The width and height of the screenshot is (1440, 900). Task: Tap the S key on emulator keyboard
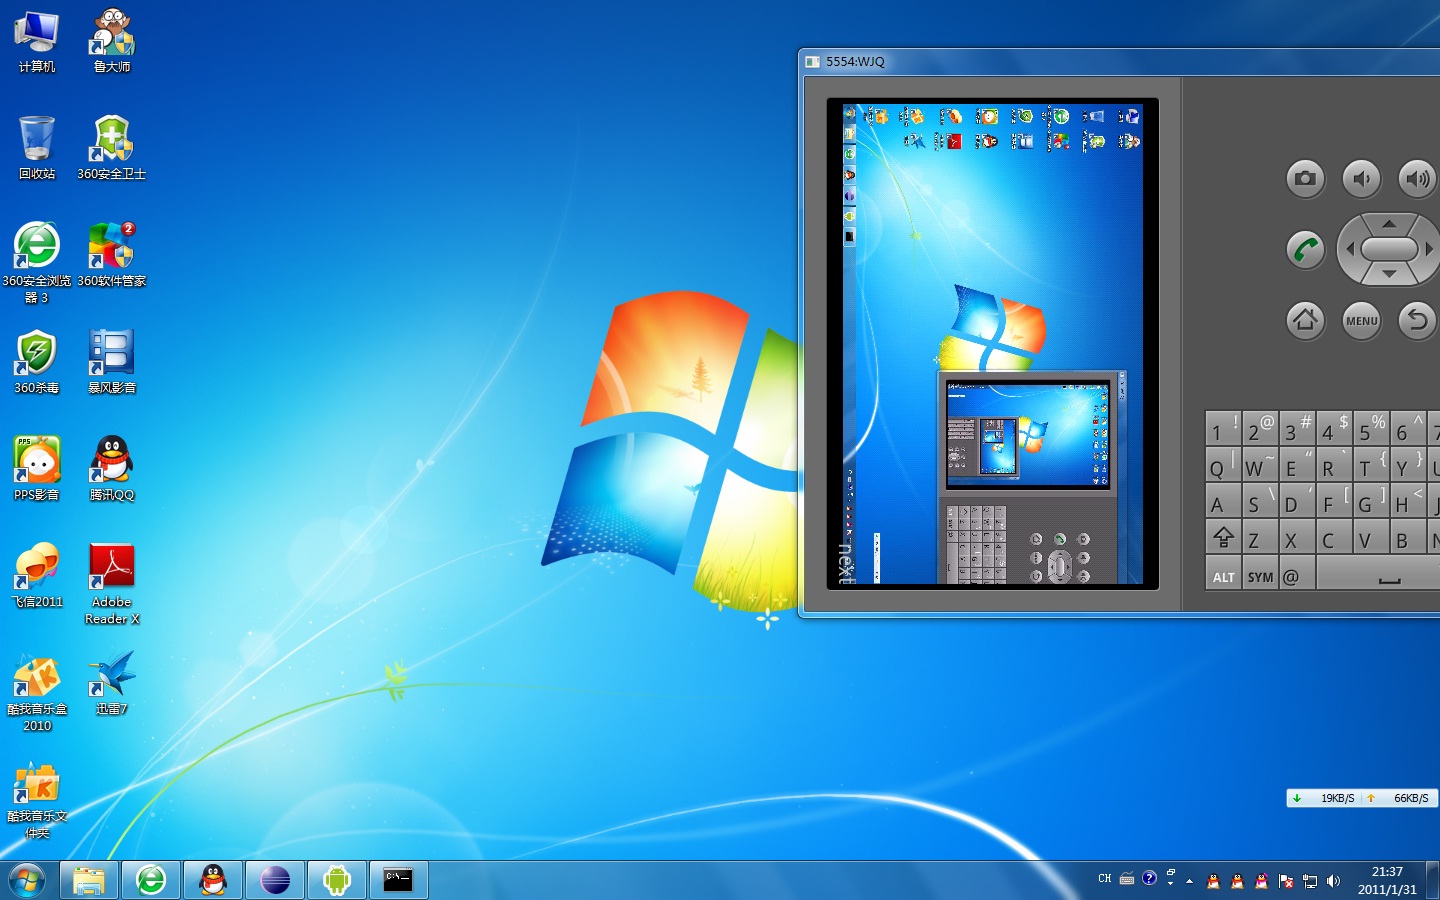click(x=1261, y=501)
